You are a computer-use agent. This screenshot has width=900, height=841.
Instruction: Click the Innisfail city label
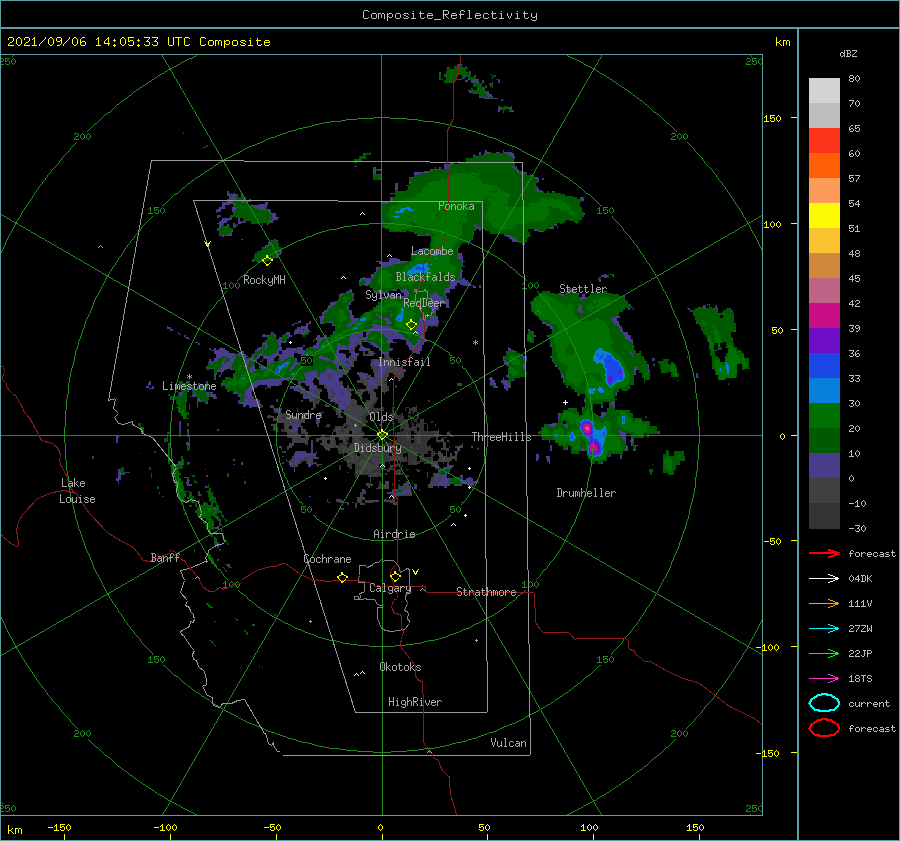(x=404, y=362)
